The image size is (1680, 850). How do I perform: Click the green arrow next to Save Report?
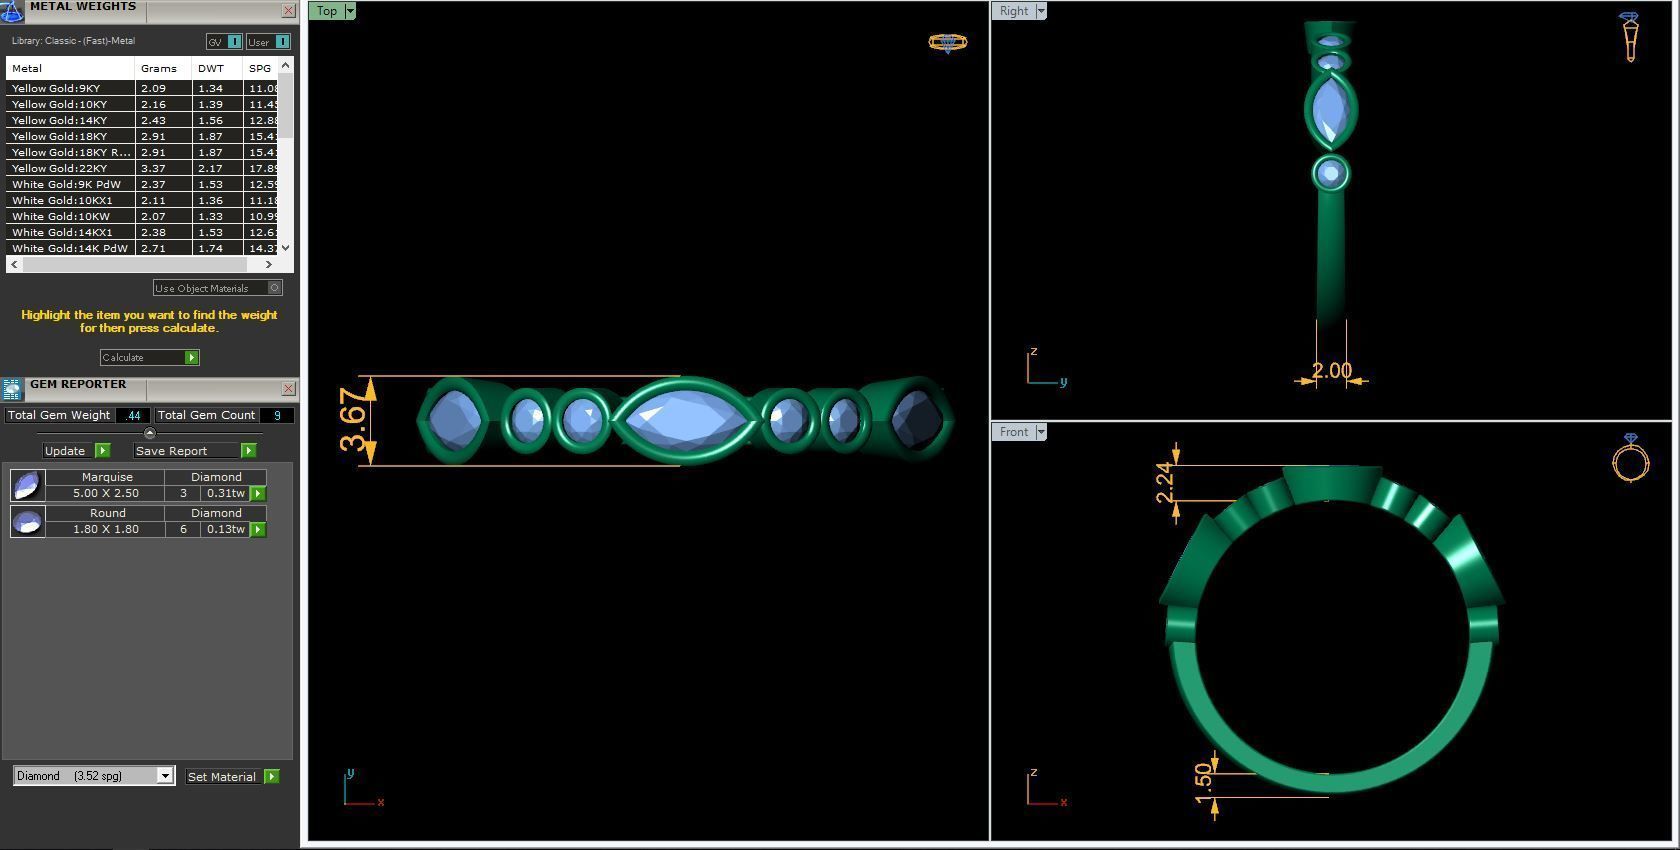(248, 451)
